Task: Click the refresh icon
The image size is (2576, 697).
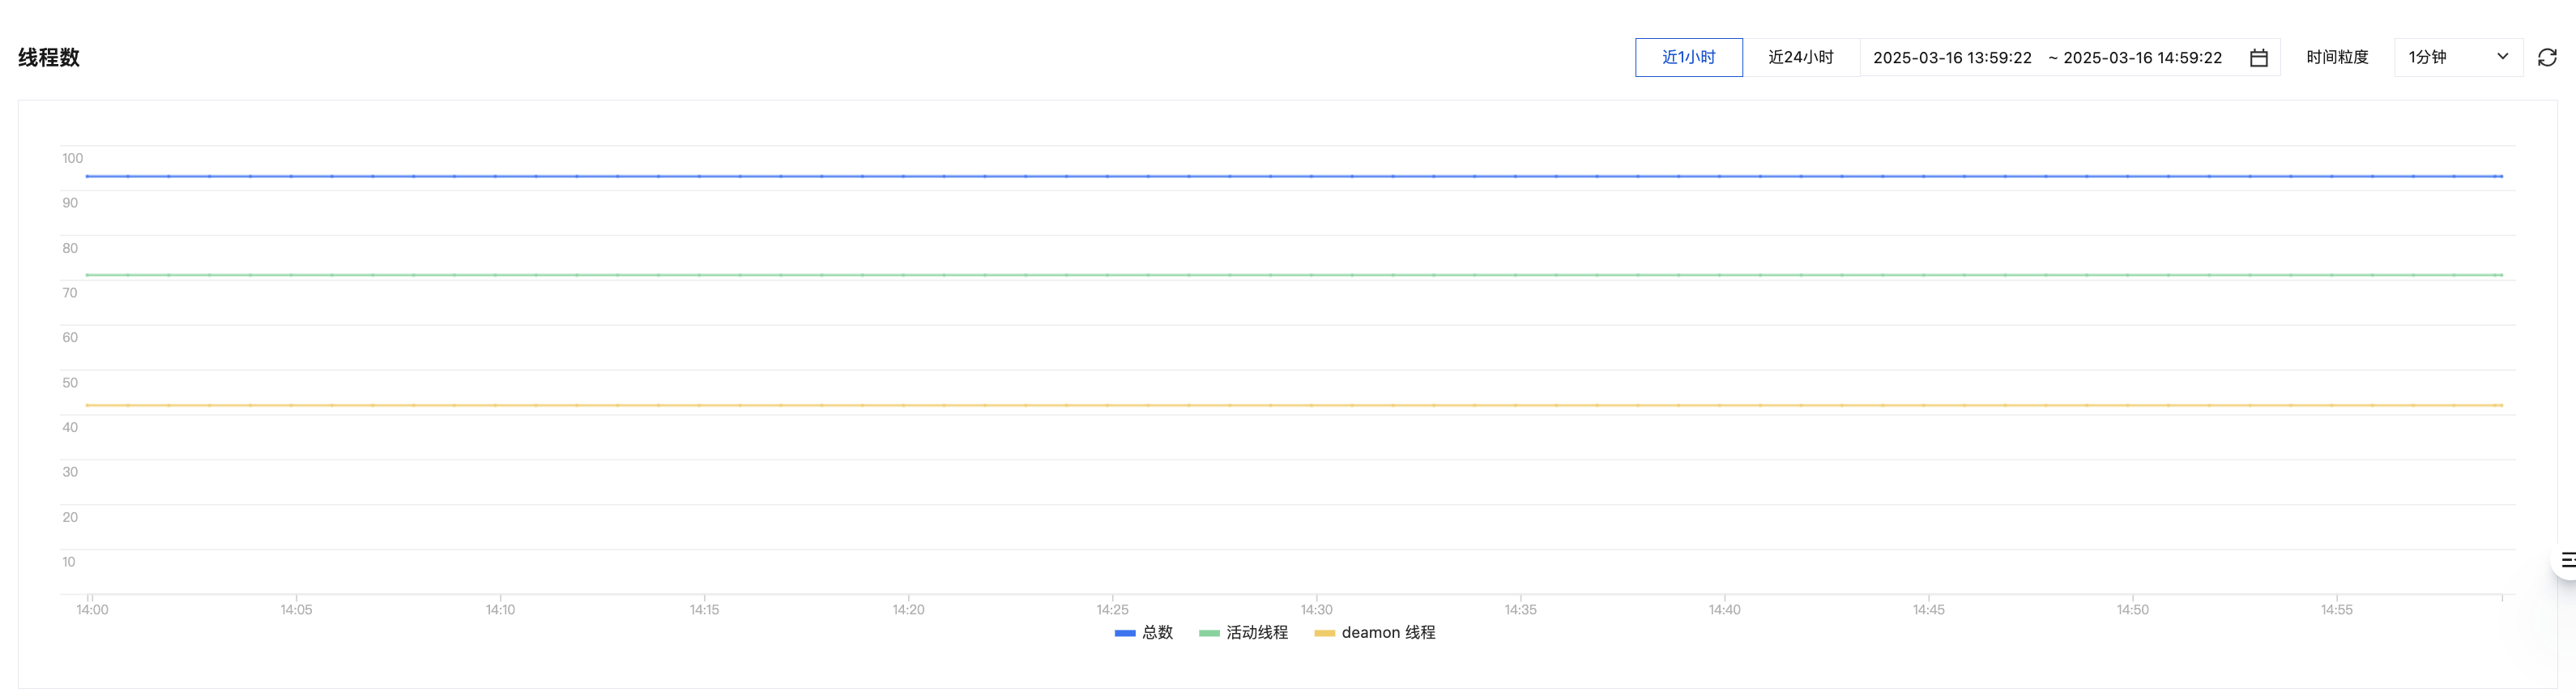Action: [x=2547, y=57]
